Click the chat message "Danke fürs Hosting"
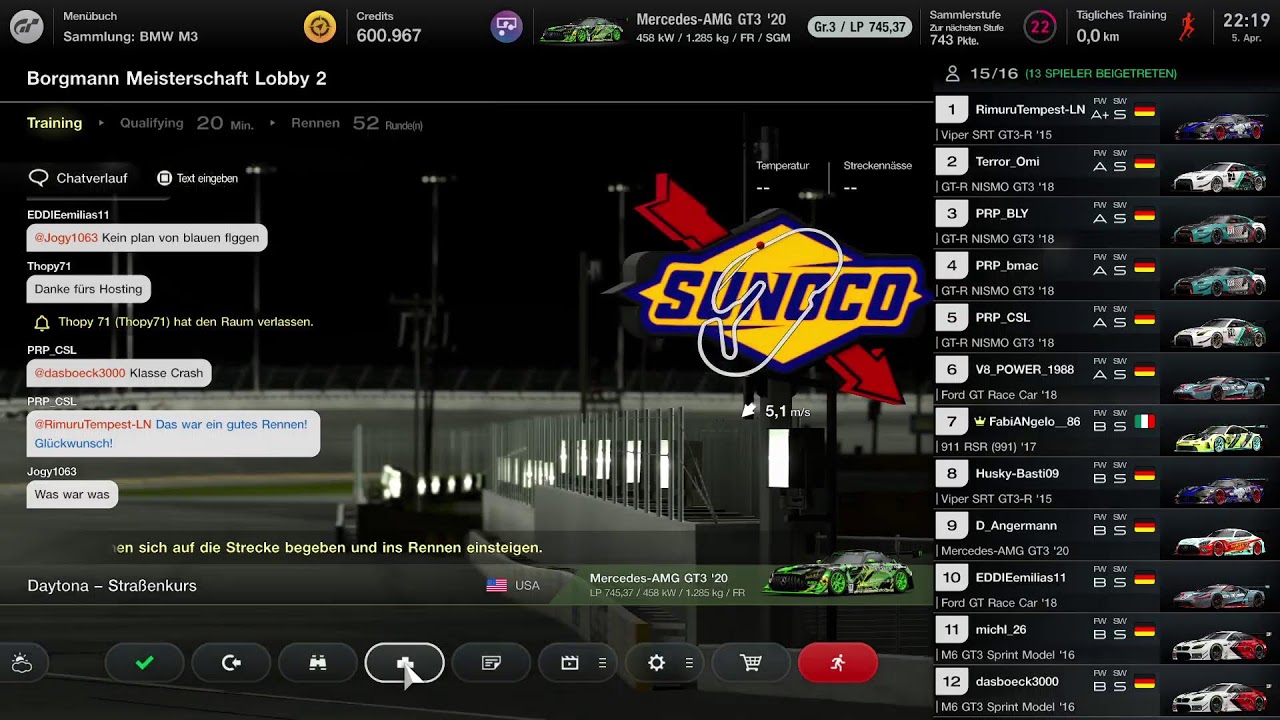Image resolution: width=1280 pixels, height=720 pixels. tap(88, 289)
